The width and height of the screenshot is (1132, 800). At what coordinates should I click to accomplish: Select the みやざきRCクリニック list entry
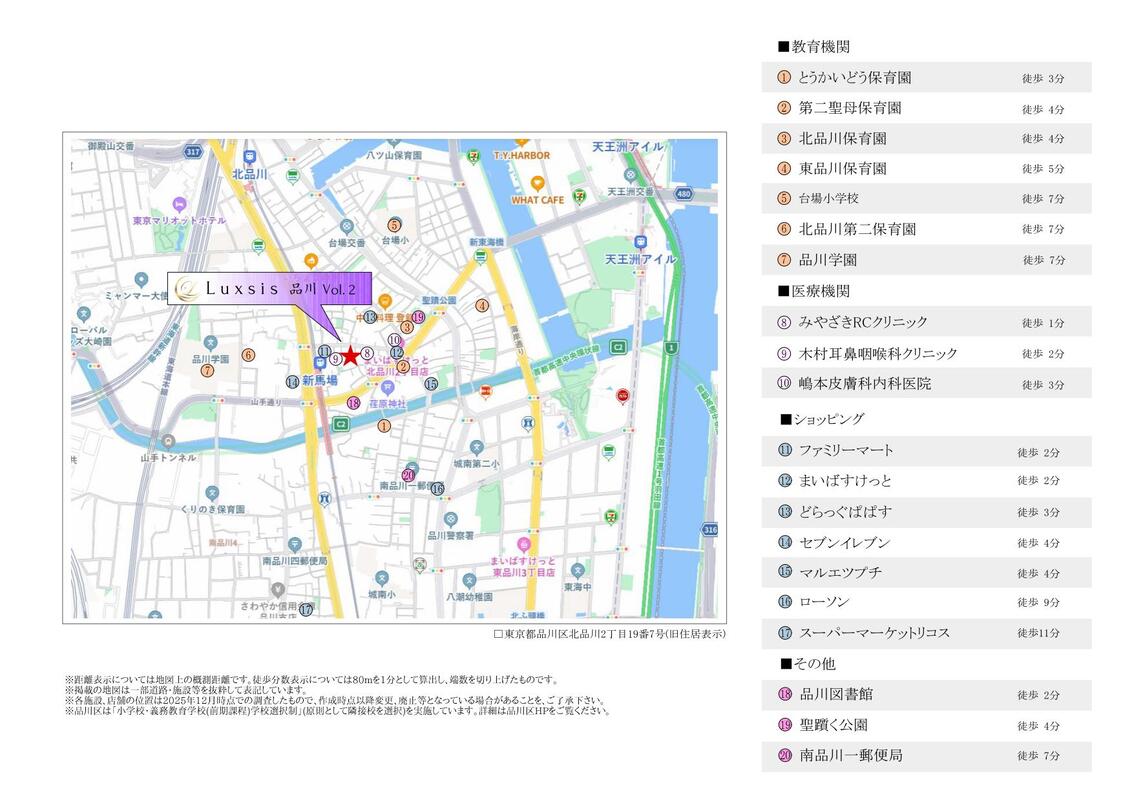coord(925,322)
